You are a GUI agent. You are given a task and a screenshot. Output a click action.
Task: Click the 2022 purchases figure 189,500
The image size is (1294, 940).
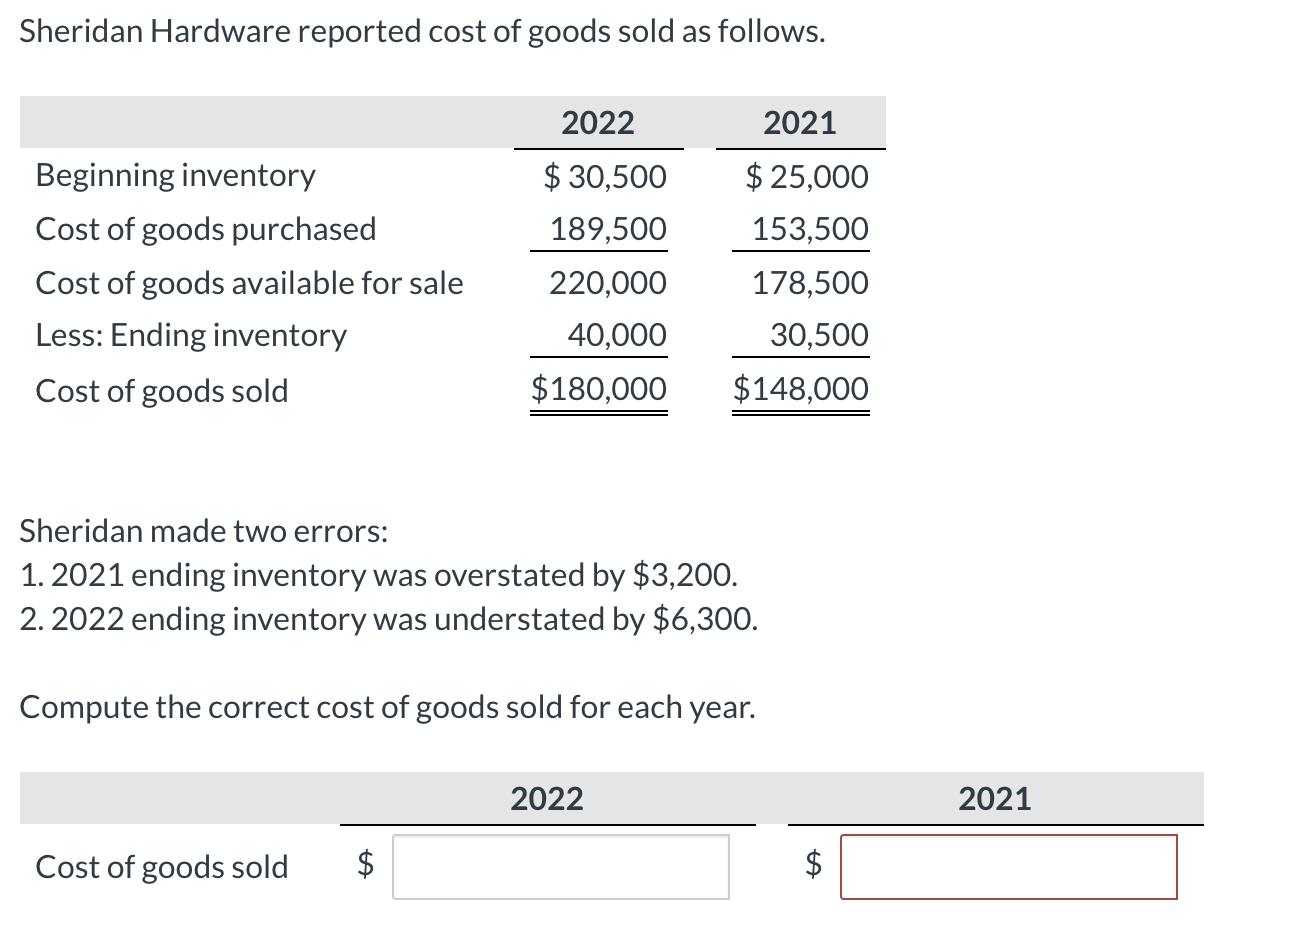click(x=608, y=229)
